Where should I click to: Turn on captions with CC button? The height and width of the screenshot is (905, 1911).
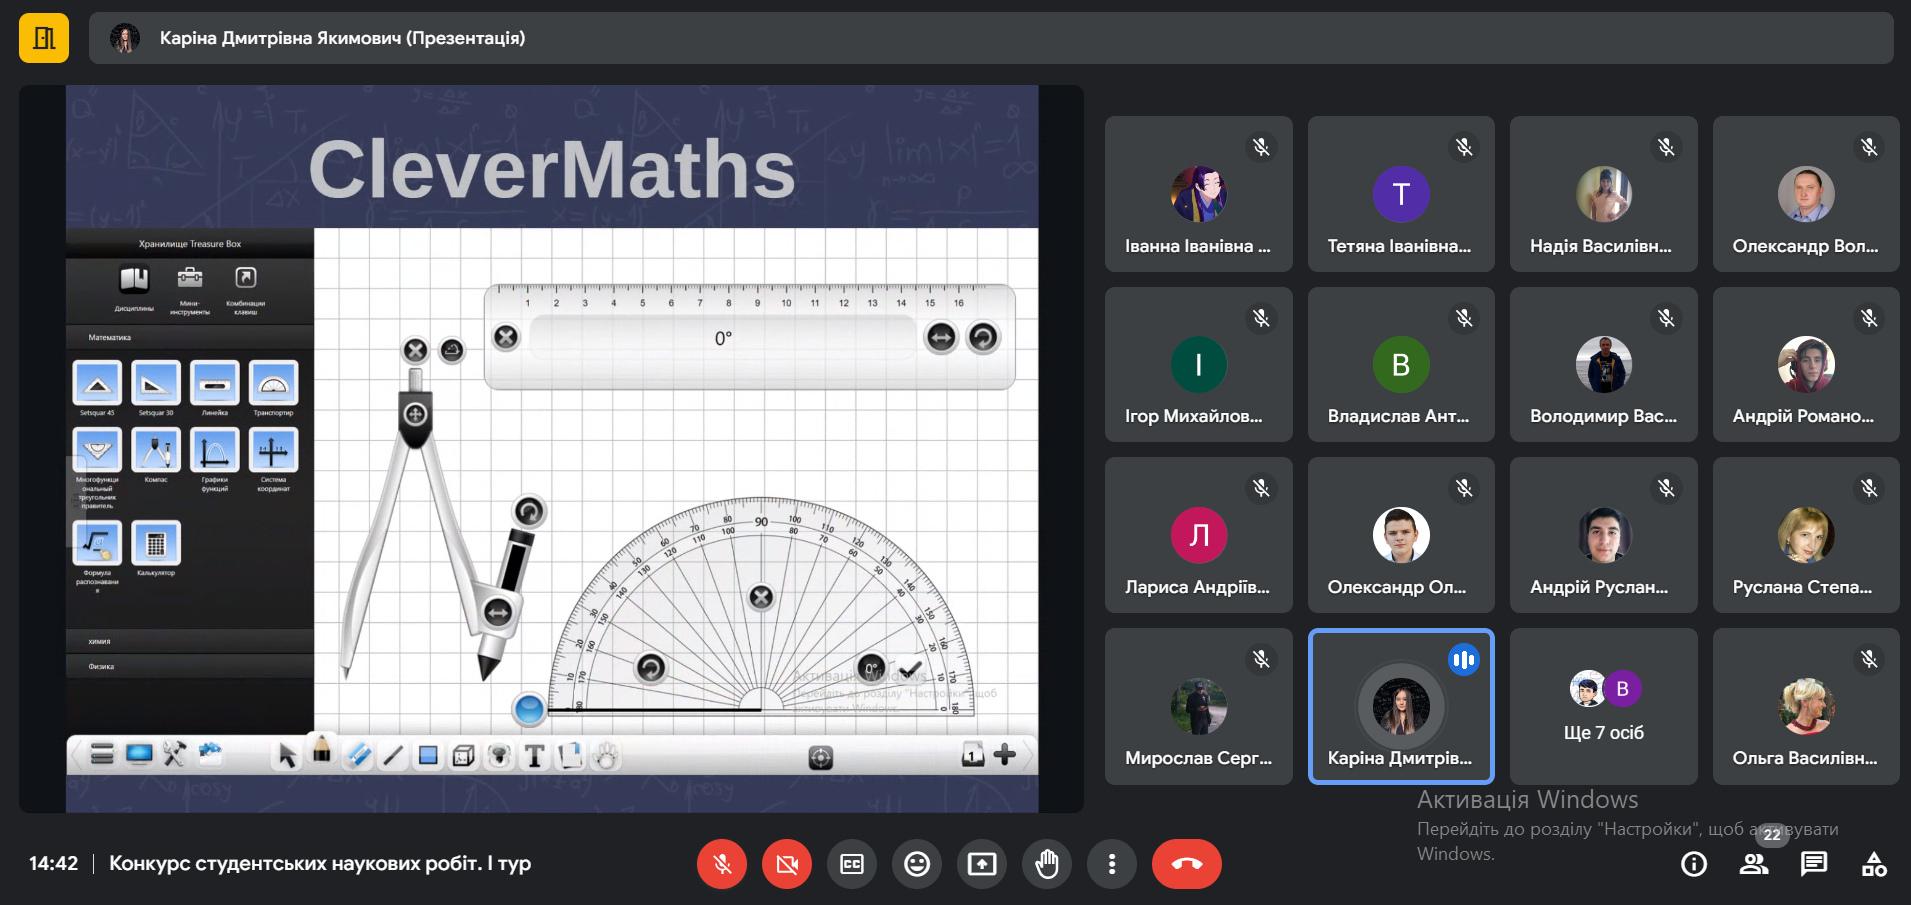pyautogui.click(x=852, y=864)
